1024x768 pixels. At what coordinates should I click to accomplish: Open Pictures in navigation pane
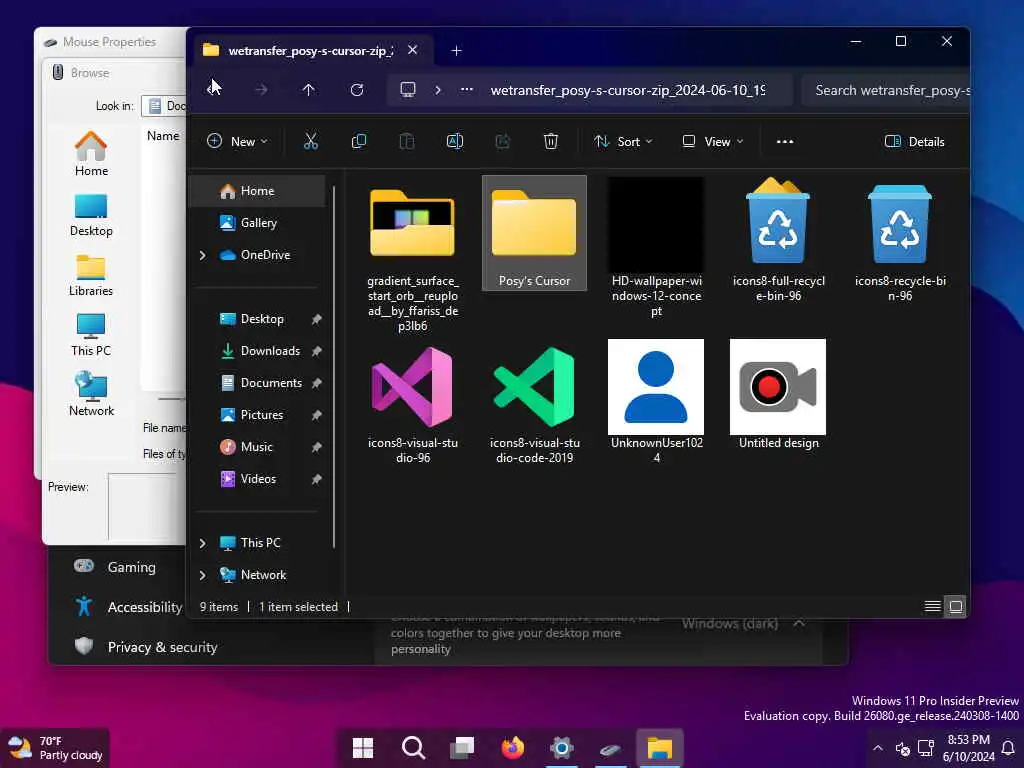pos(261,415)
